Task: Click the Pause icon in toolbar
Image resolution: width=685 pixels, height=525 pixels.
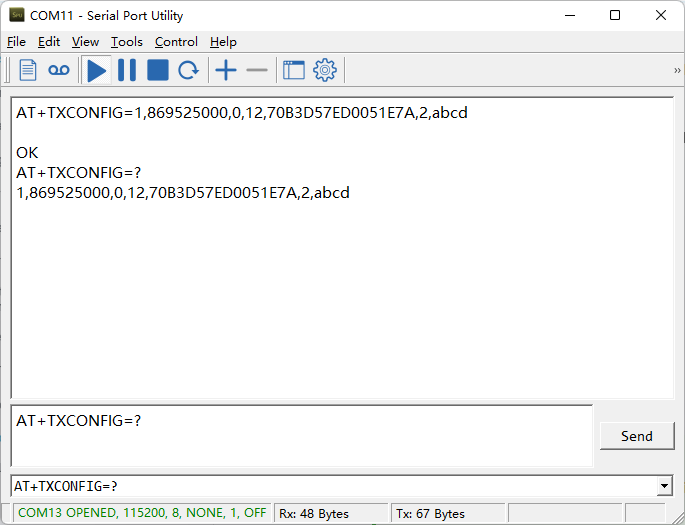Action: point(127,70)
